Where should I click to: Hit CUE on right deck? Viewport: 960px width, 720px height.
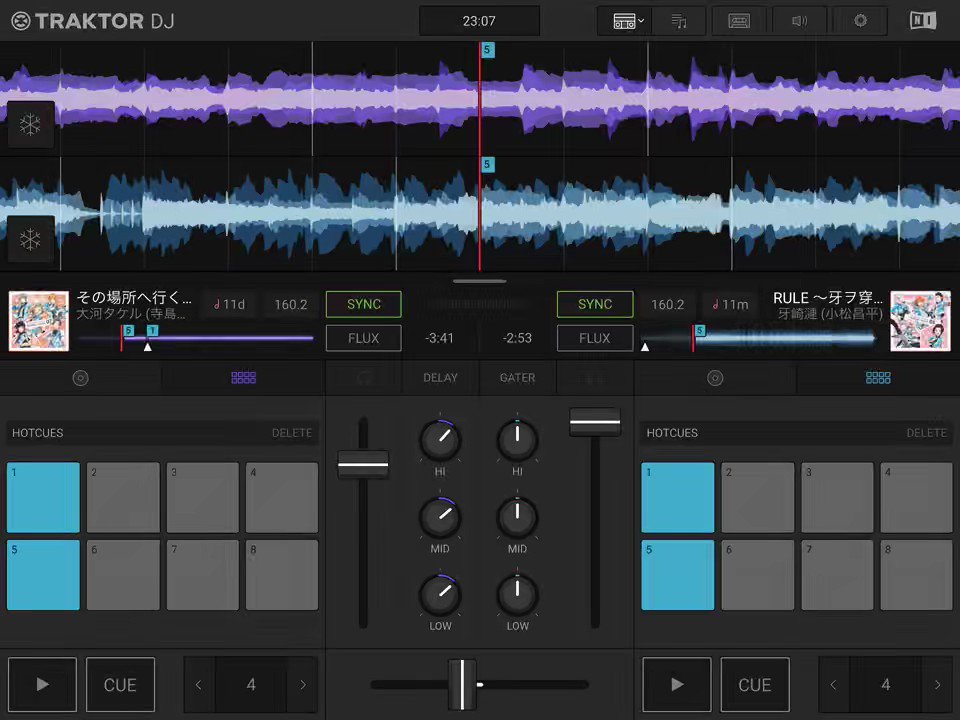(755, 684)
